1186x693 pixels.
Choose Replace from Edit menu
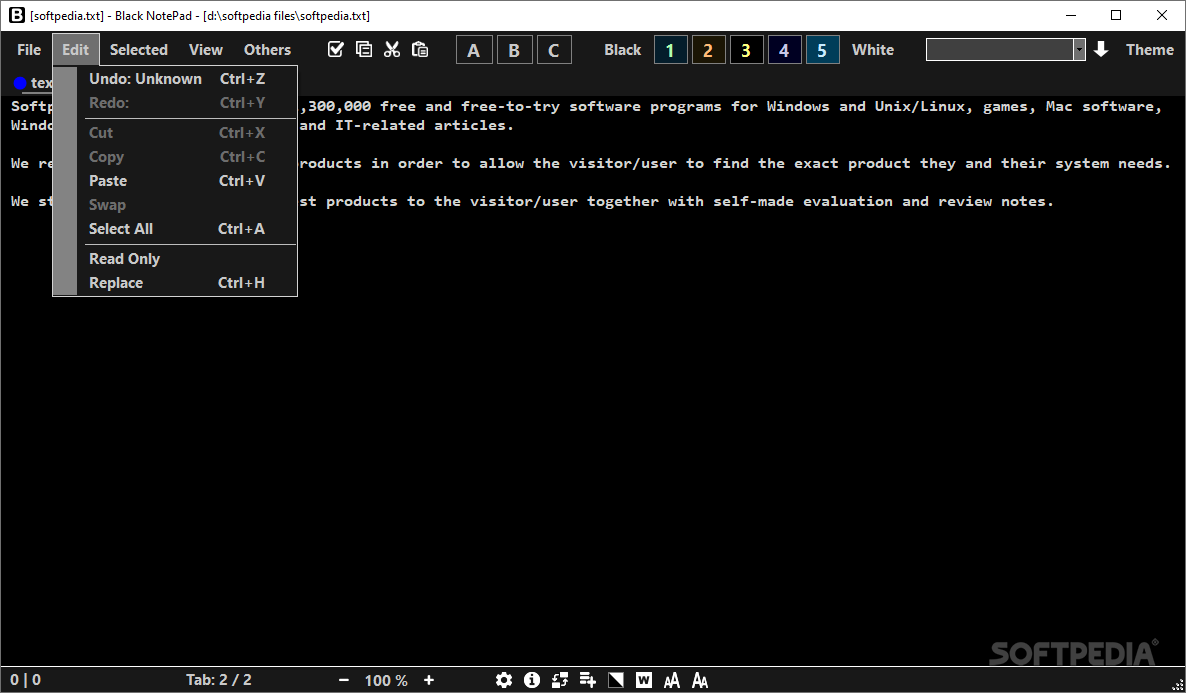click(x=175, y=283)
